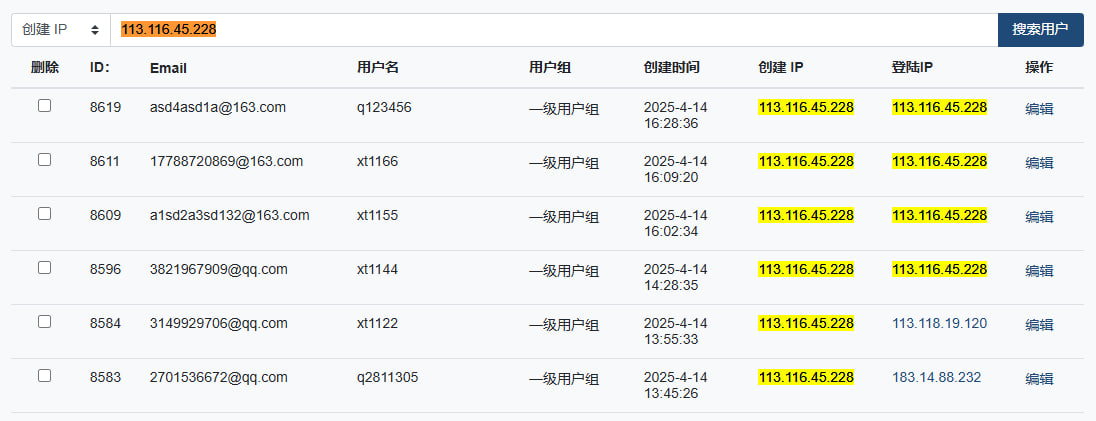Image resolution: width=1096 pixels, height=421 pixels.
Task: Click login IP 183.14.88.232
Action: tap(937, 377)
